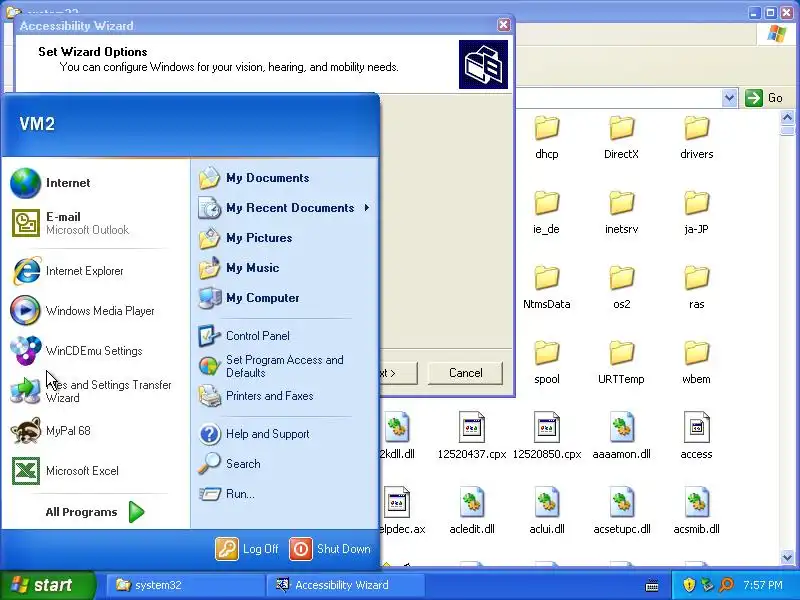
Task: Switch to Accessibility Wizard taskbar item
Action: tap(346, 585)
